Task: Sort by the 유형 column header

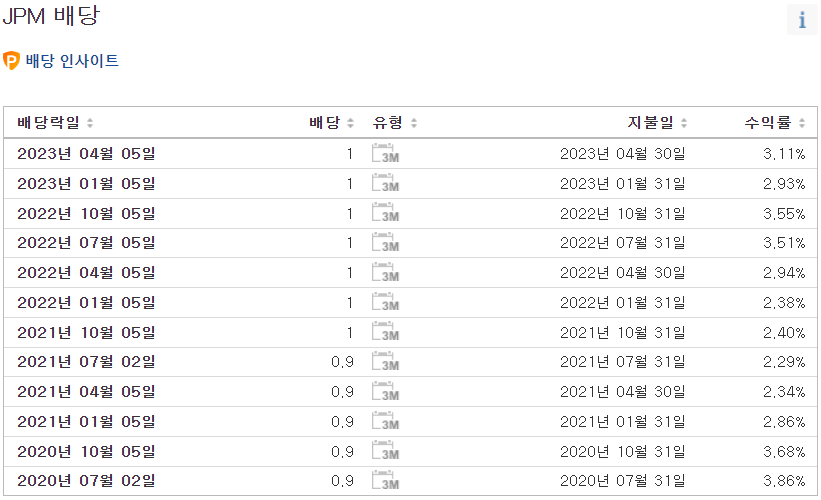Action: pyautogui.click(x=394, y=123)
